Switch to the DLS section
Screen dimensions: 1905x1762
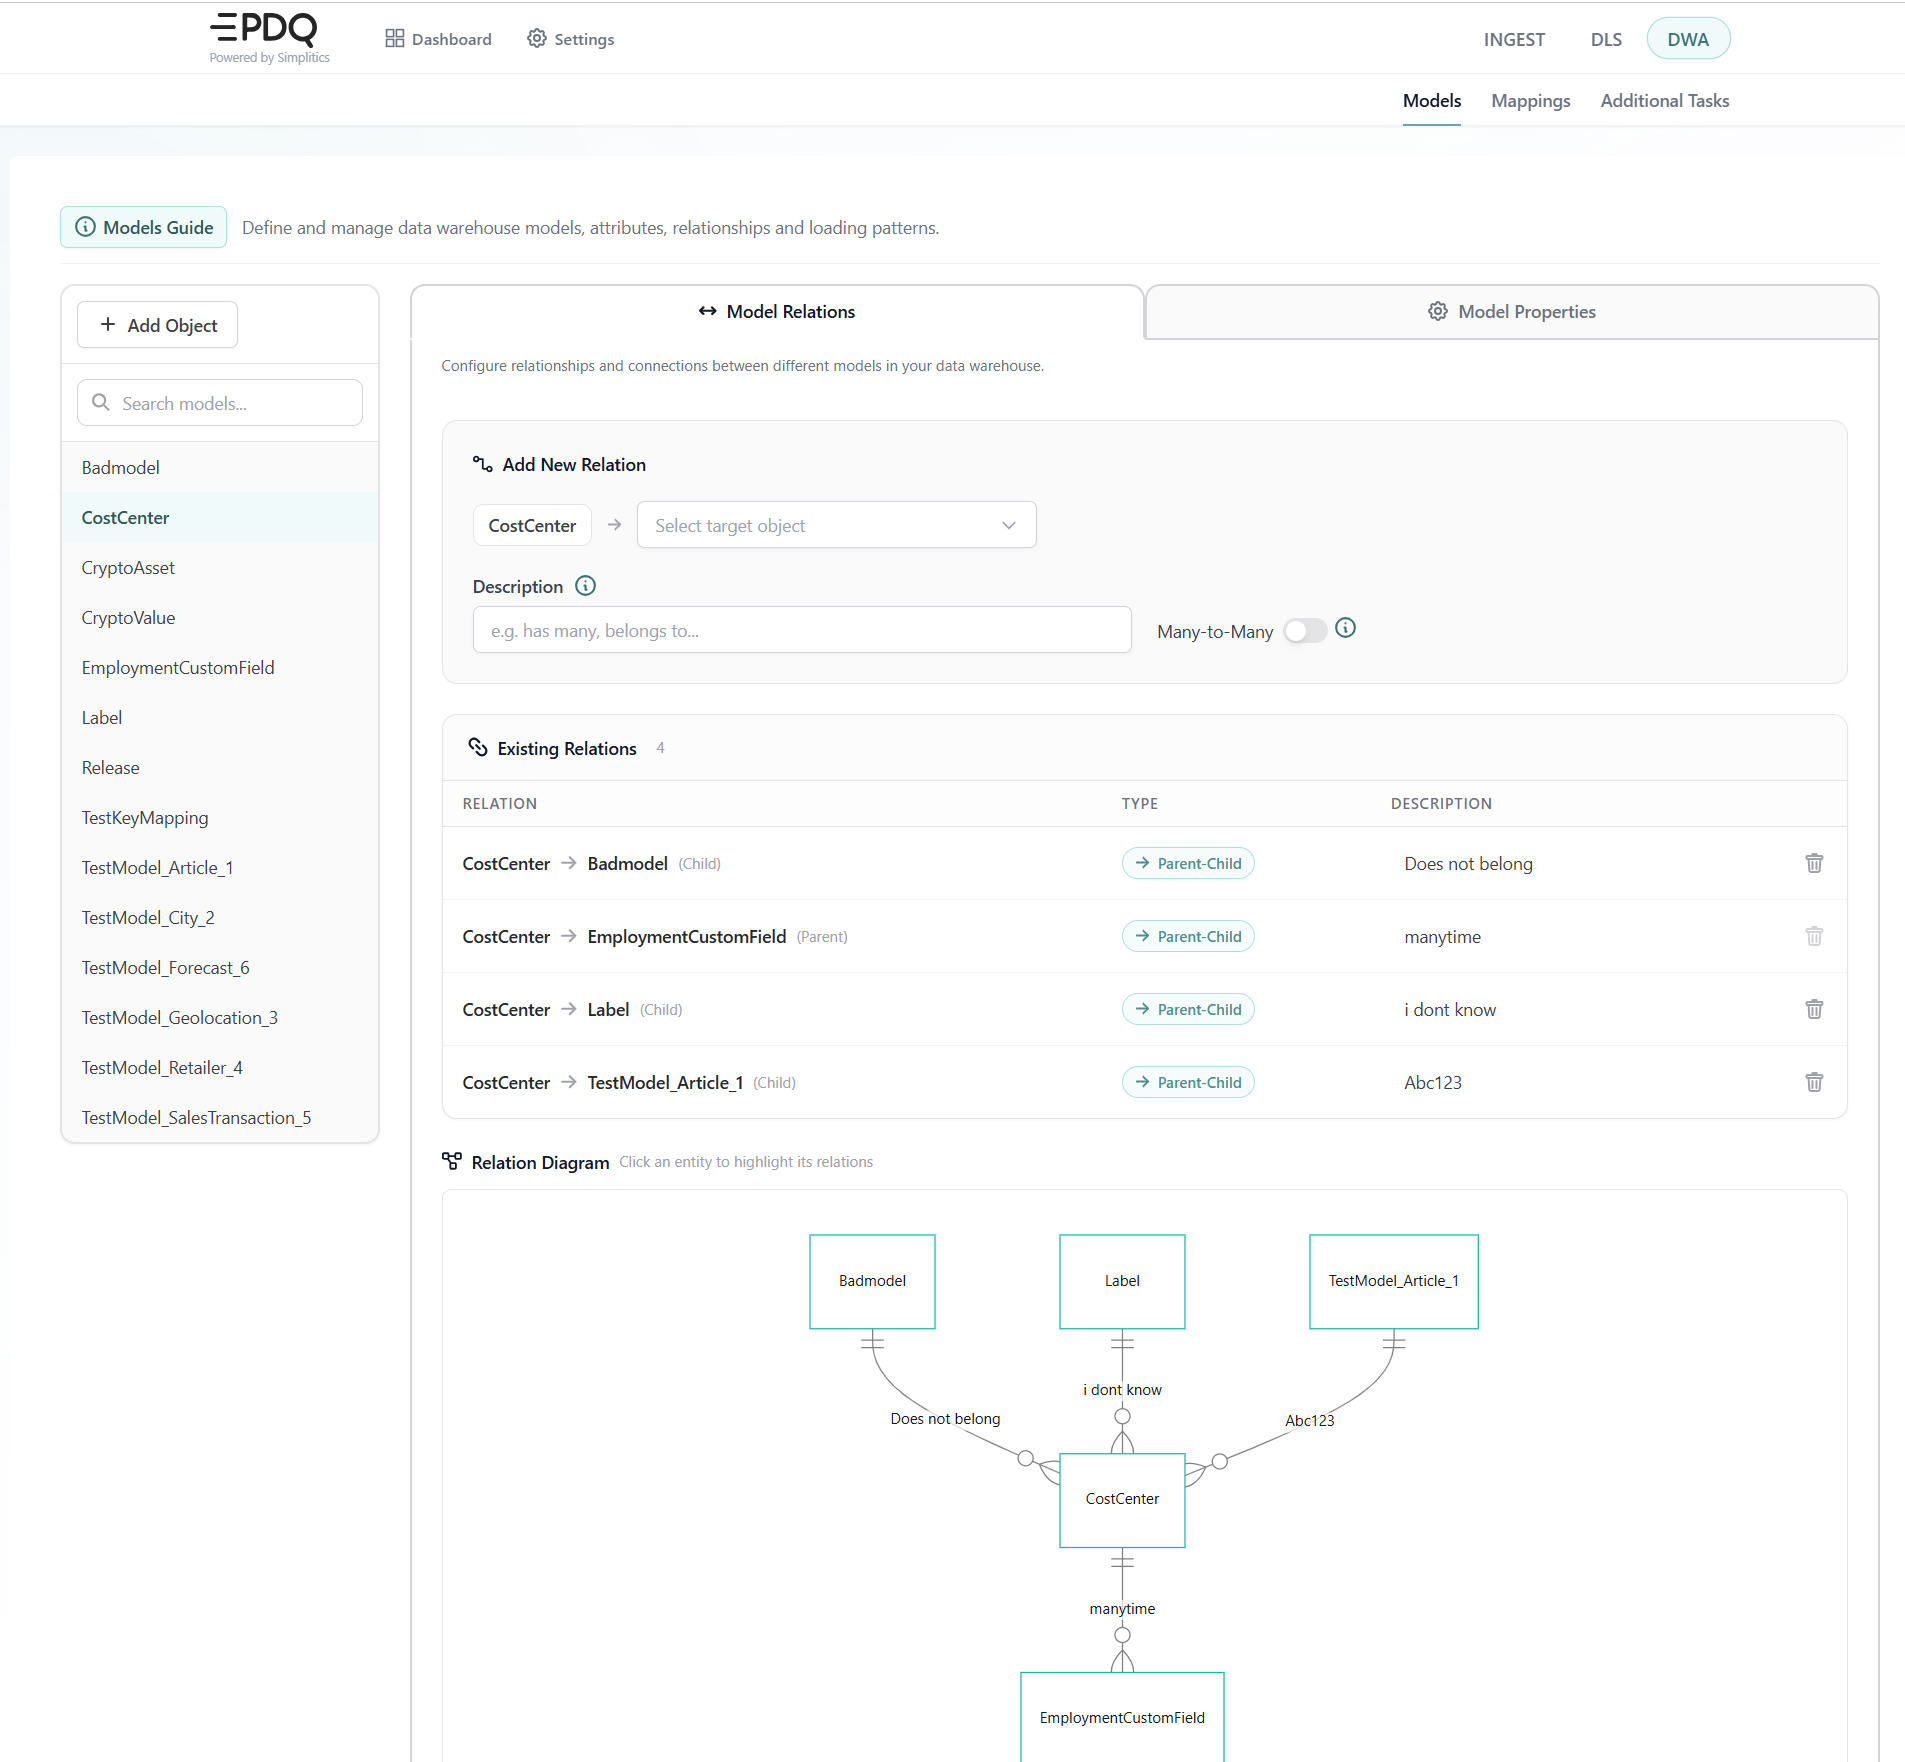[x=1606, y=39]
